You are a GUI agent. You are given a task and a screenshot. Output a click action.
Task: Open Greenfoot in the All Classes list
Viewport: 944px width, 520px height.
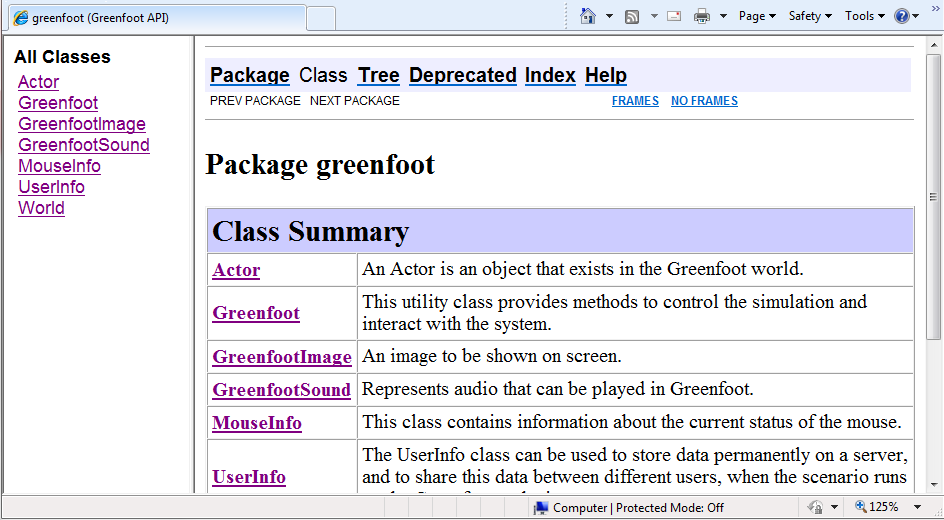coord(58,103)
